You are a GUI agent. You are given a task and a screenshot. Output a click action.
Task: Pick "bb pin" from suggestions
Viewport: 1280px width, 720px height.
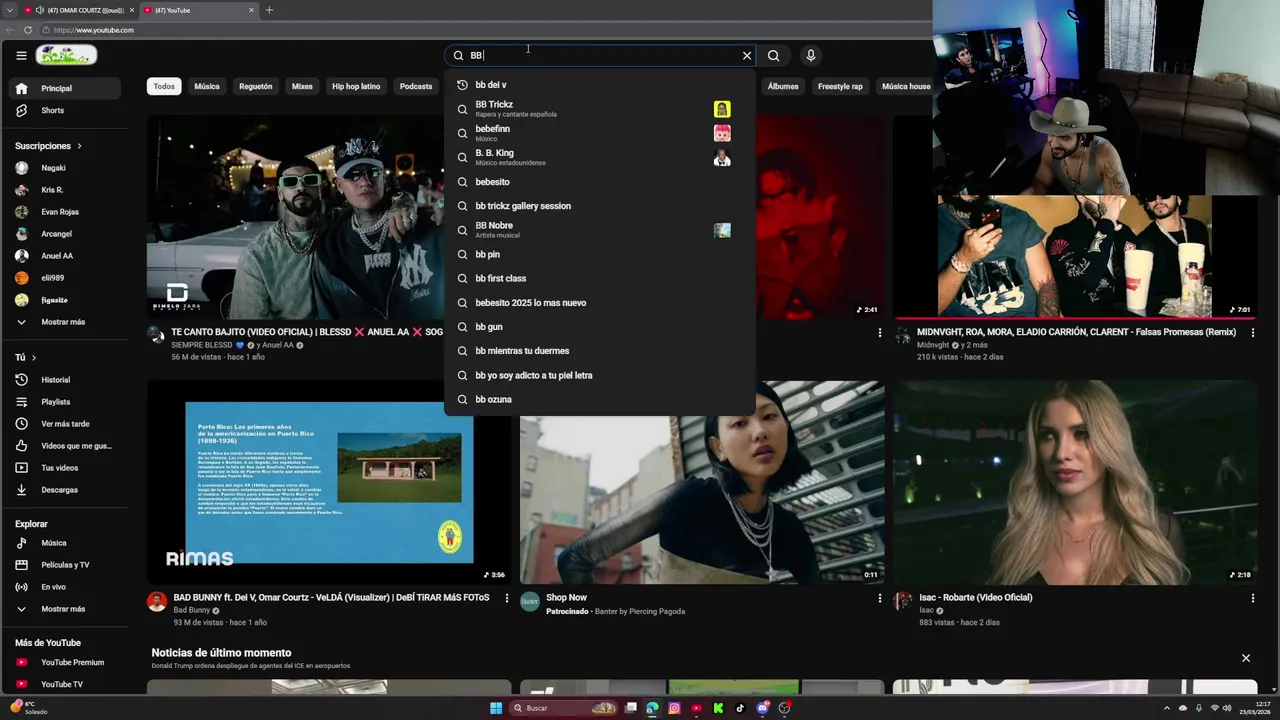pyautogui.click(x=599, y=254)
